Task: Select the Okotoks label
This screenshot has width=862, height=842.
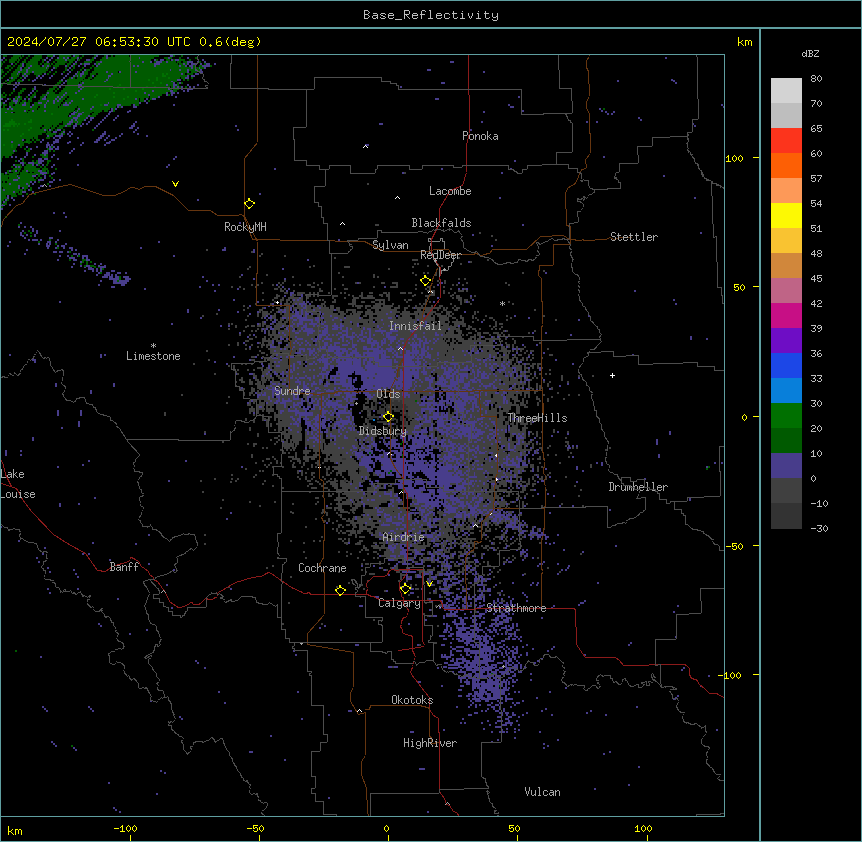Action: click(x=412, y=700)
